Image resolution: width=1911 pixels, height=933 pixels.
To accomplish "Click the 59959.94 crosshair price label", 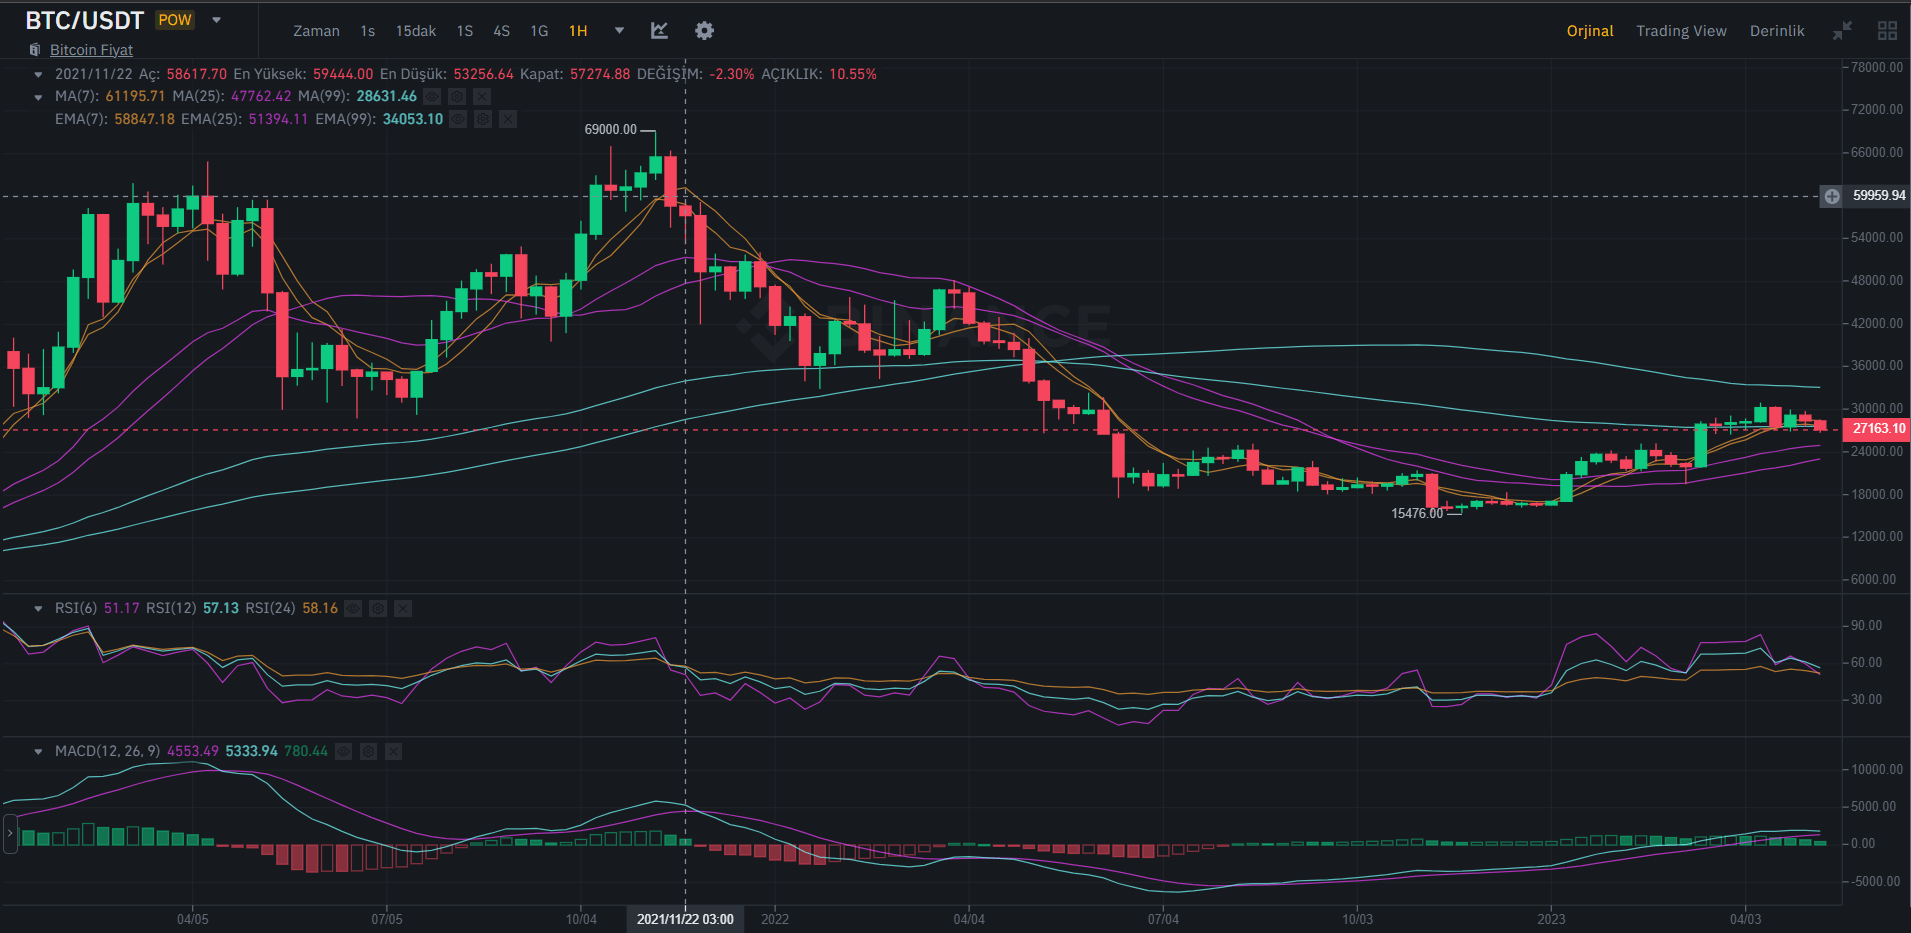I will click(1878, 196).
